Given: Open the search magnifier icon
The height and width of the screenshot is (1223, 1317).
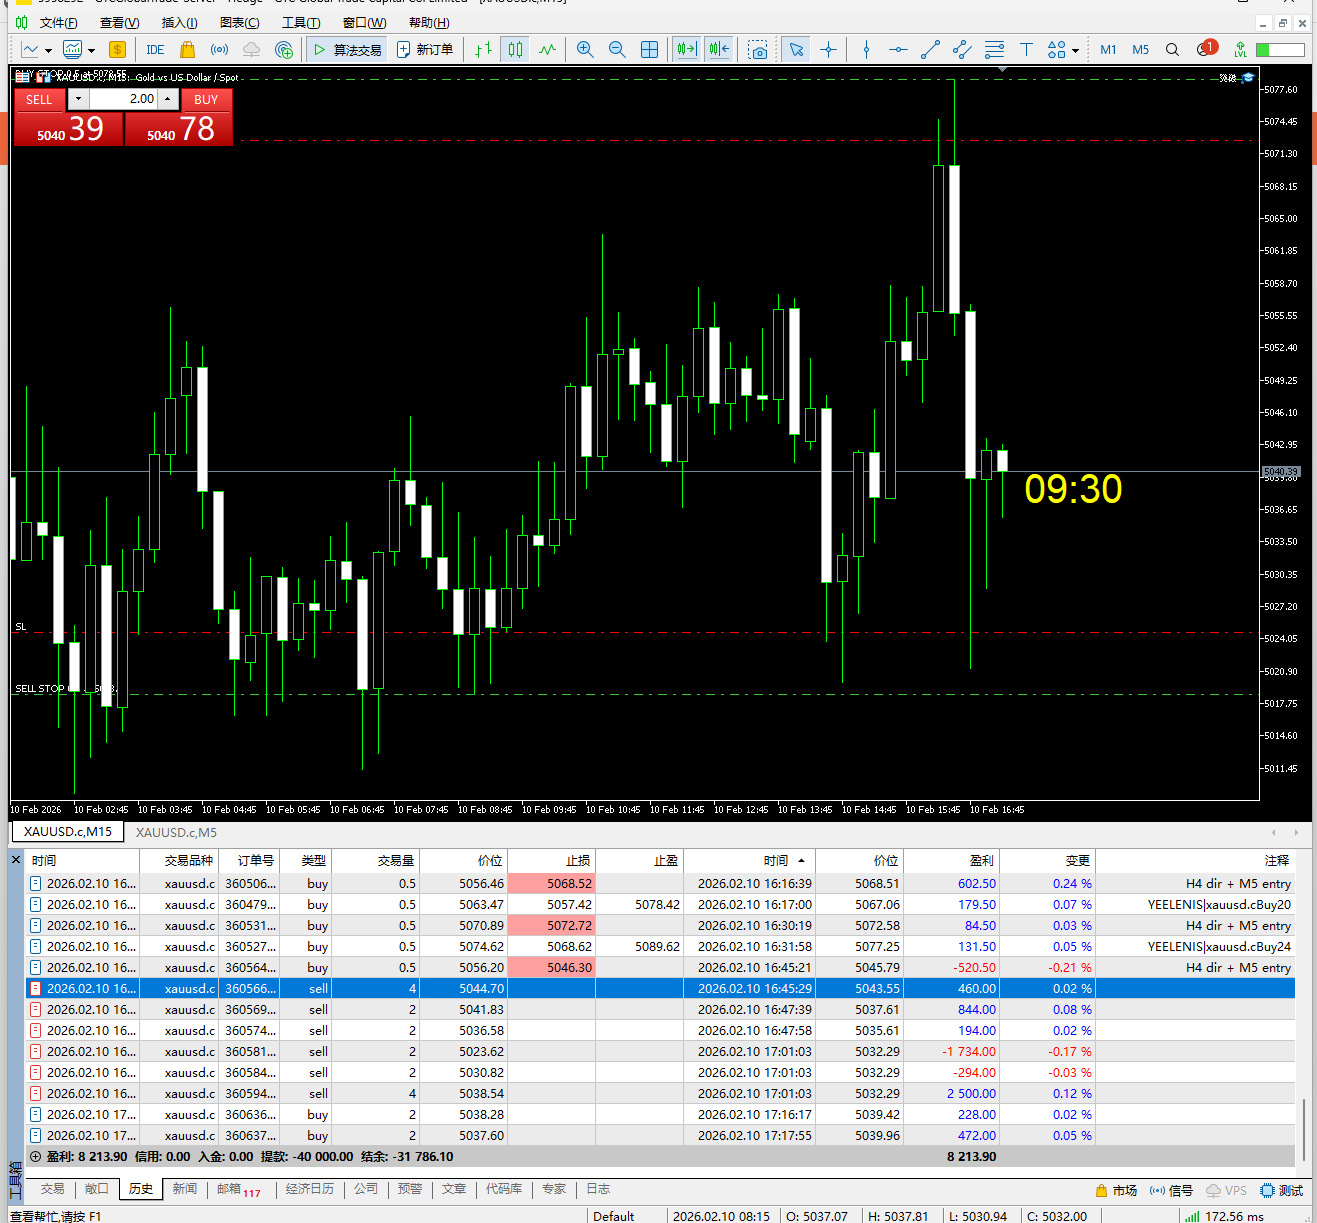Looking at the screenshot, I should (x=1172, y=49).
